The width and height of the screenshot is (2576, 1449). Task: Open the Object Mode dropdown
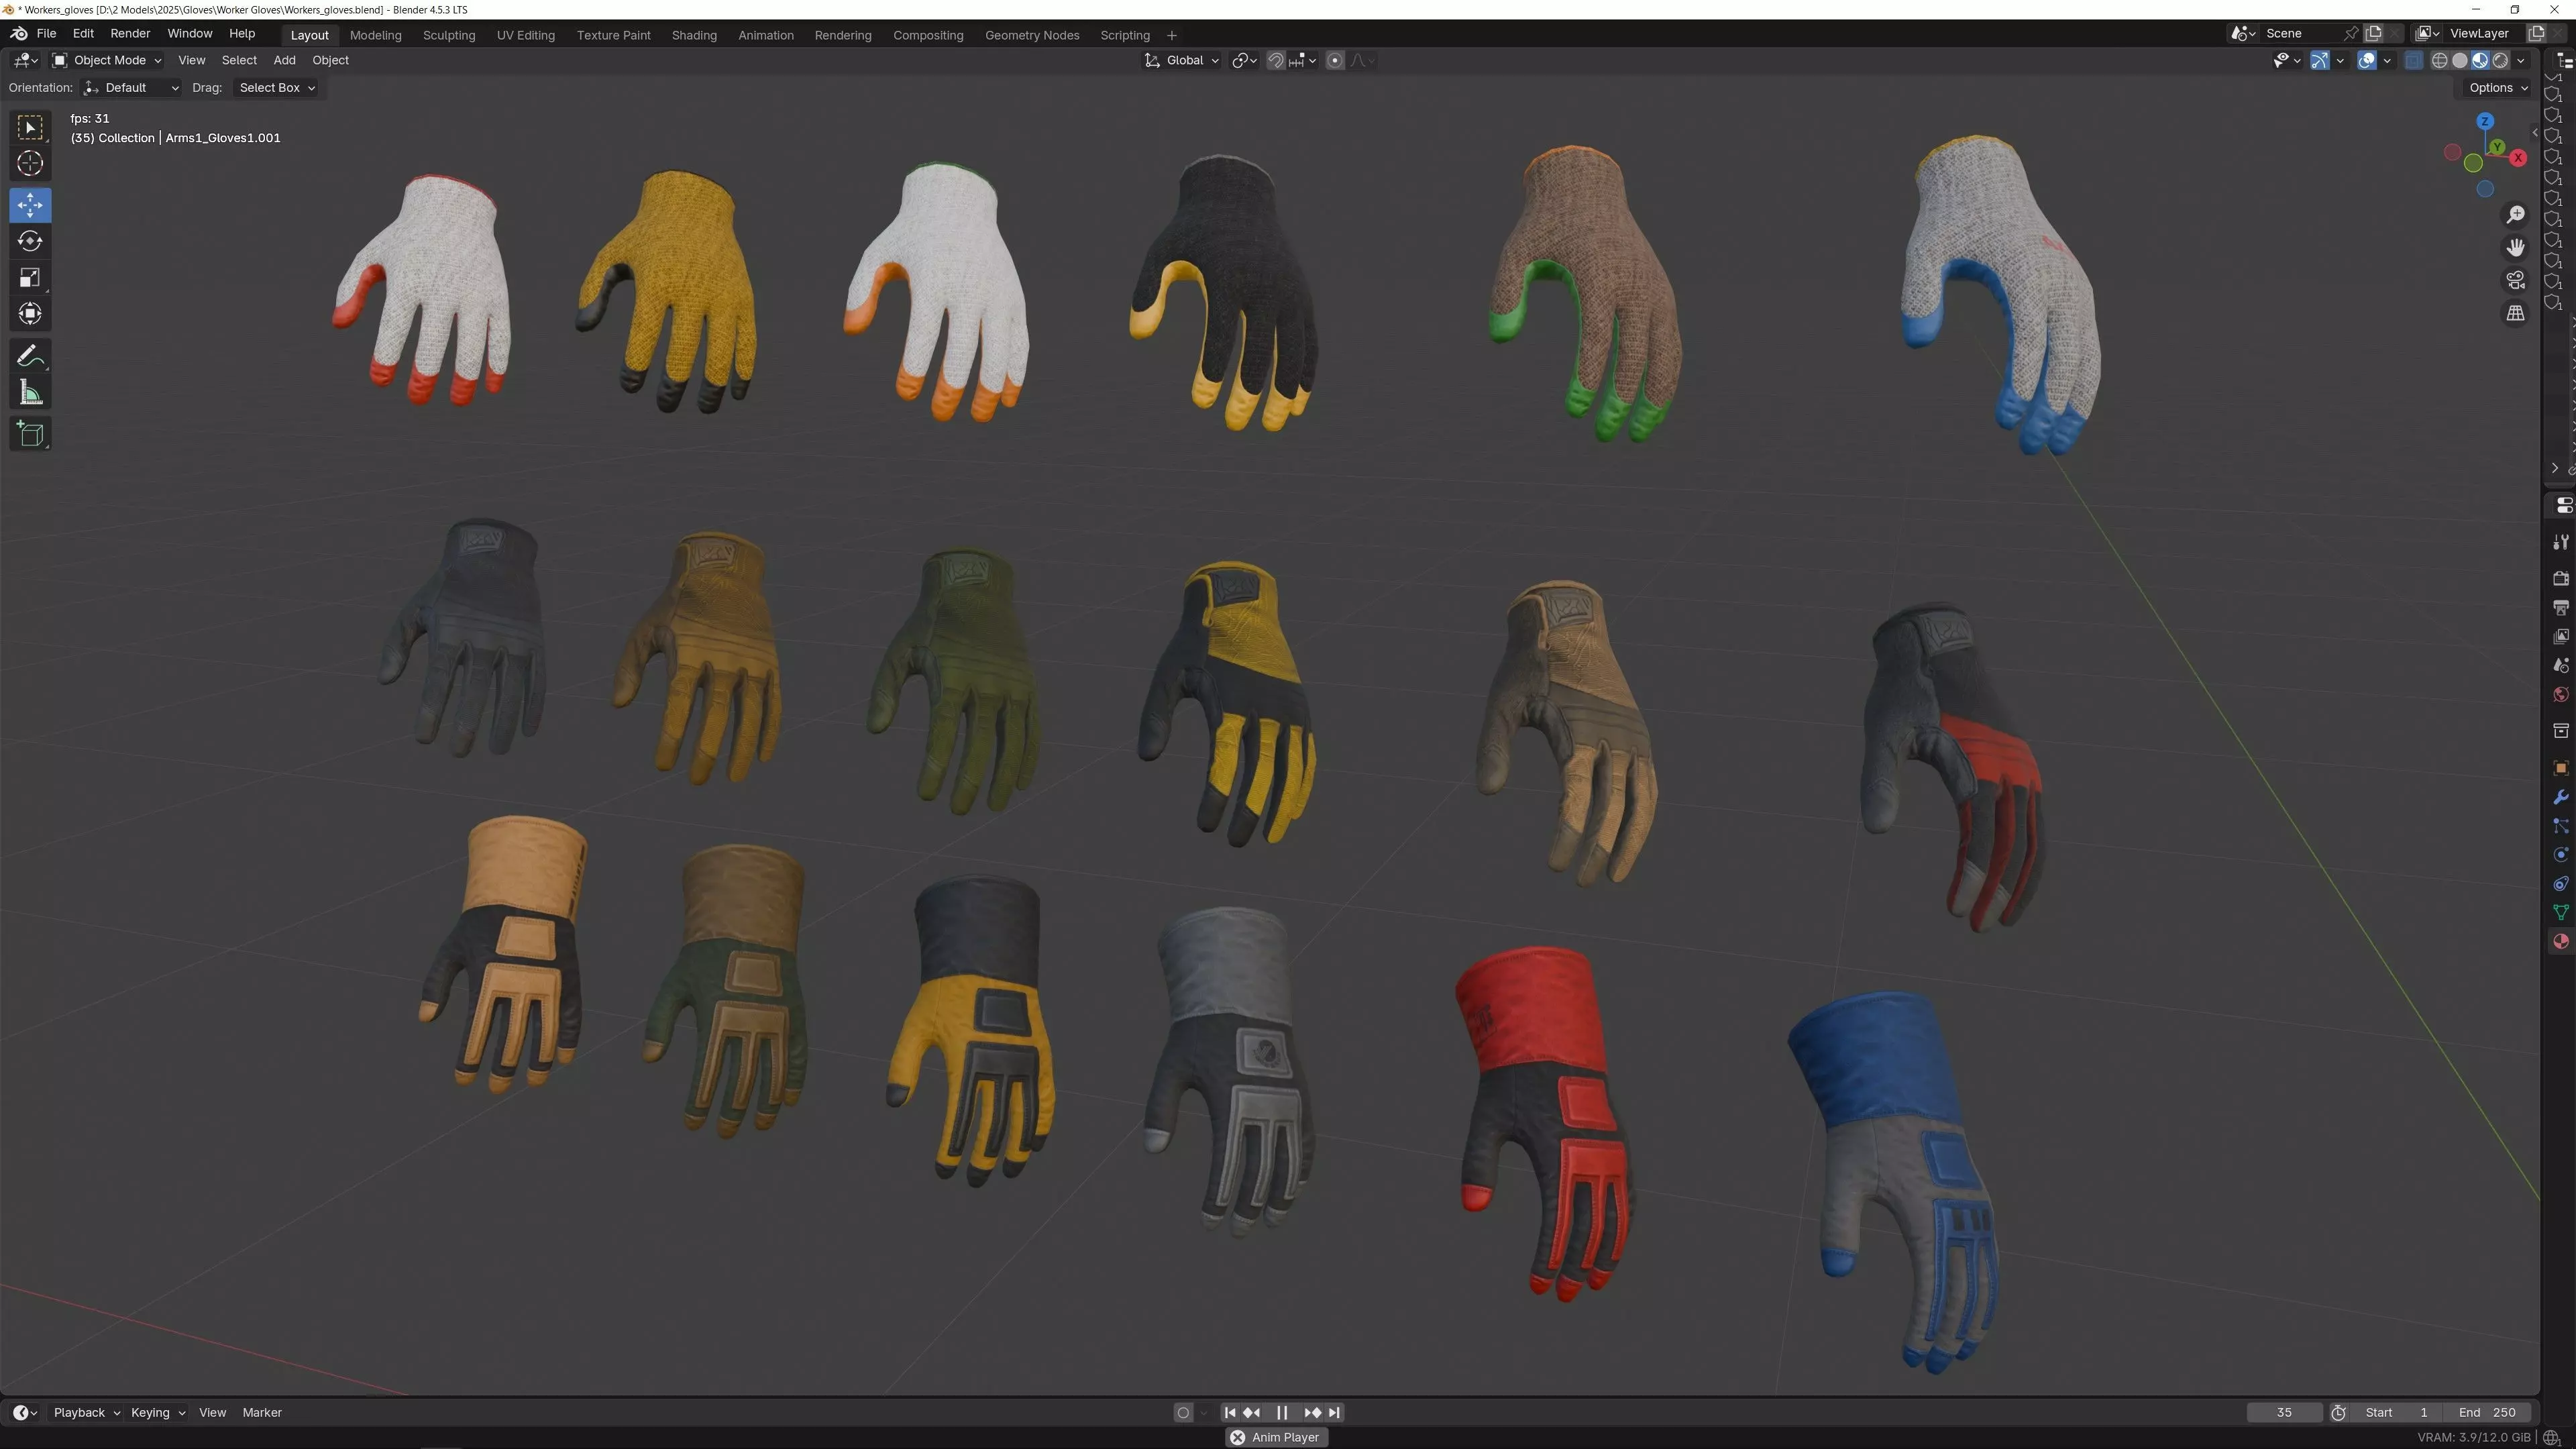coord(107,61)
